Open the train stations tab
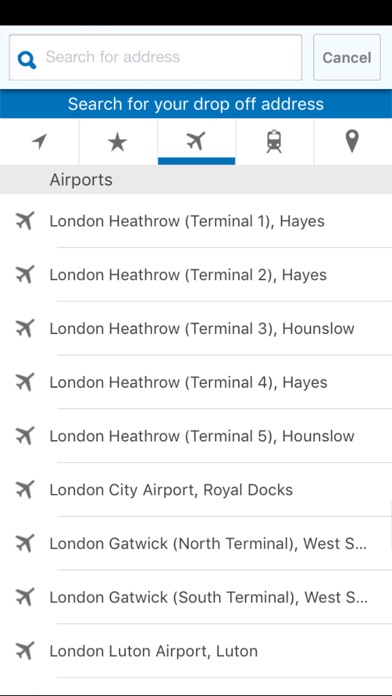The width and height of the screenshot is (392, 696). [274, 142]
